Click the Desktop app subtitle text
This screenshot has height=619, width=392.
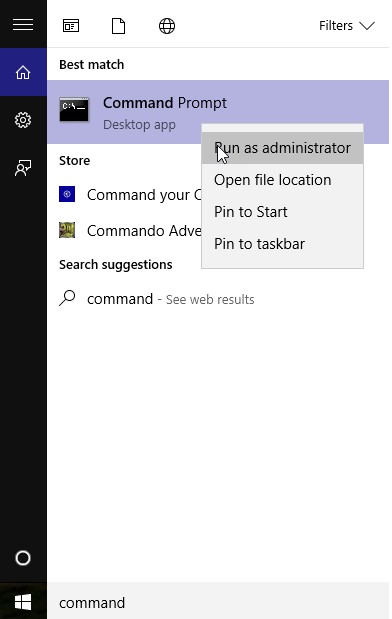(x=139, y=125)
